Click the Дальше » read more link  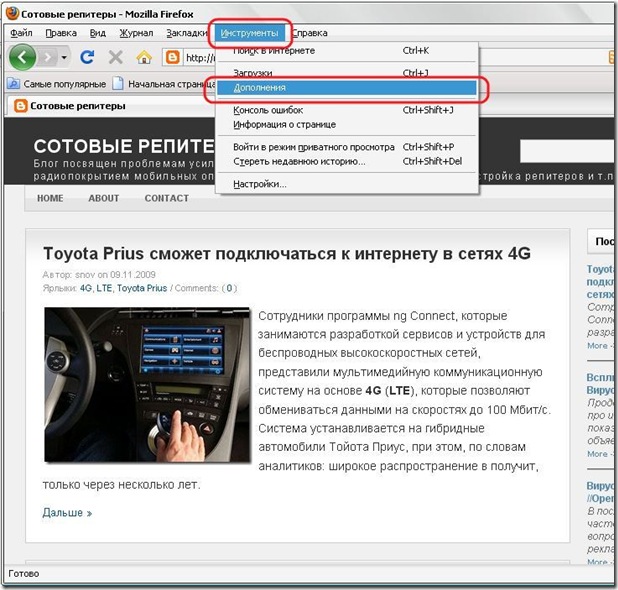click(67, 513)
